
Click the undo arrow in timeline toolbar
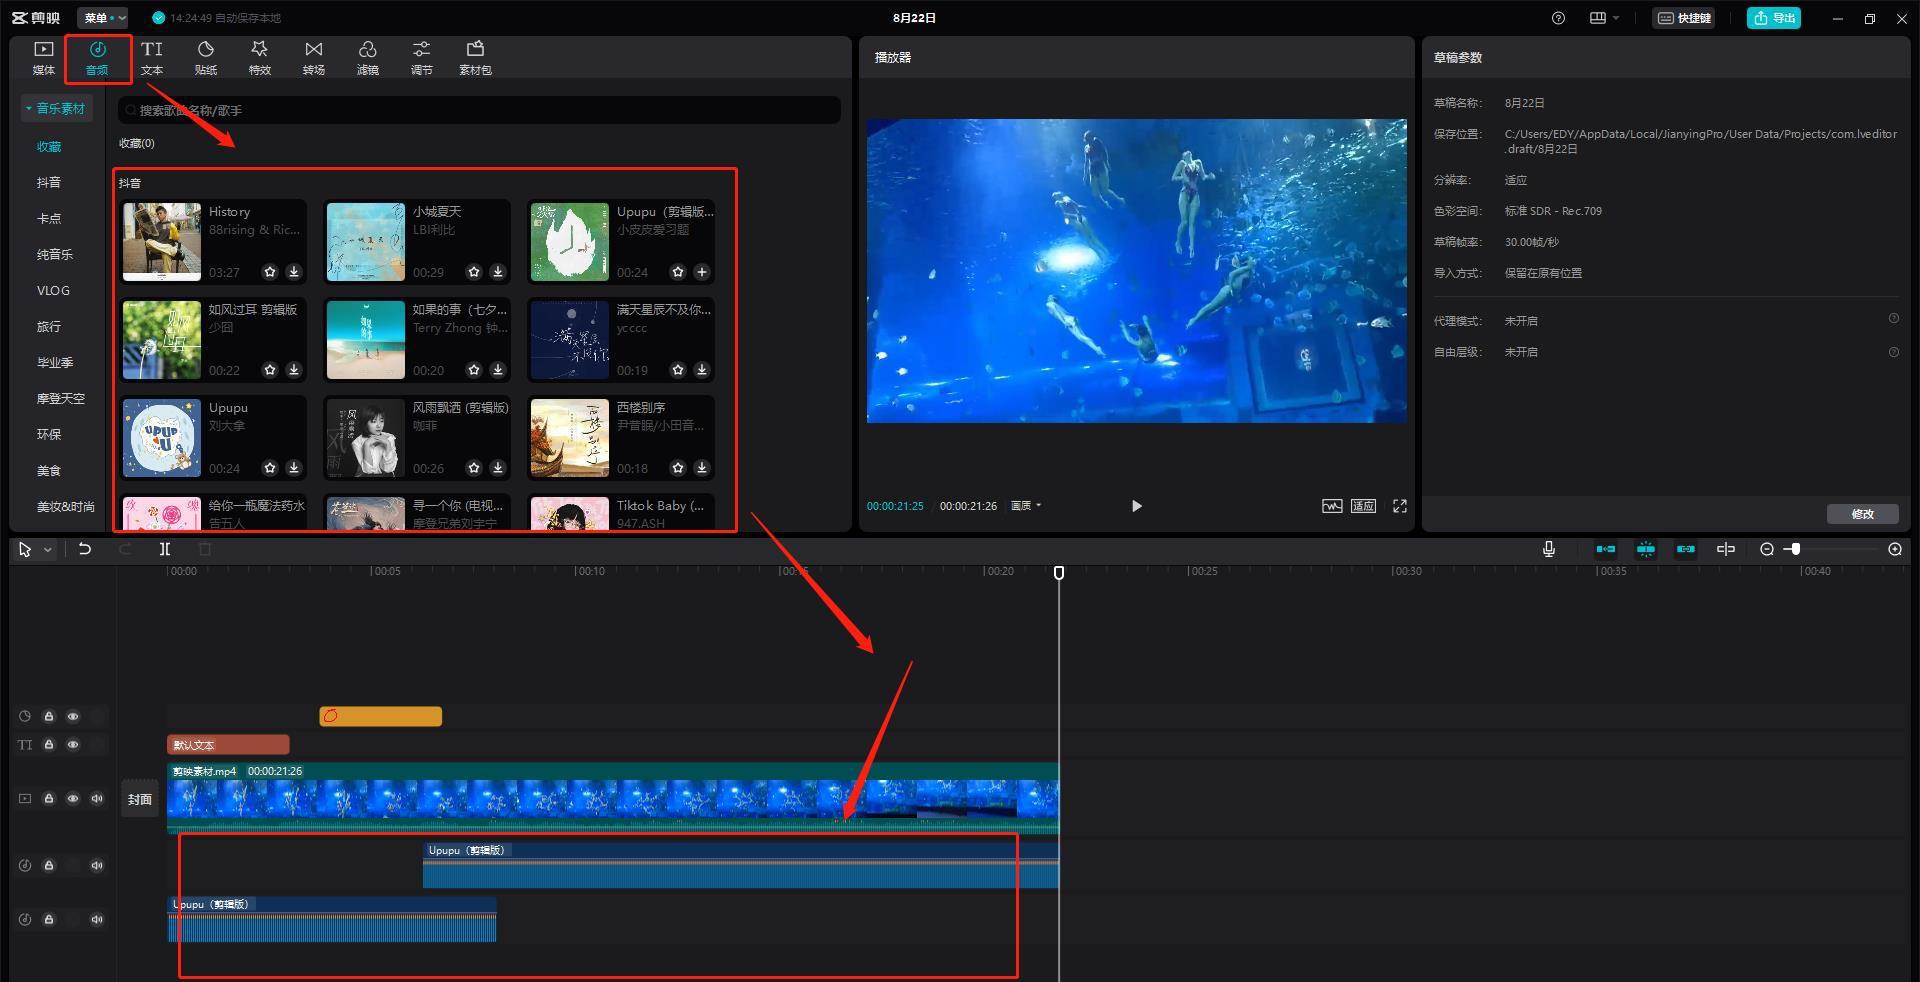point(85,549)
